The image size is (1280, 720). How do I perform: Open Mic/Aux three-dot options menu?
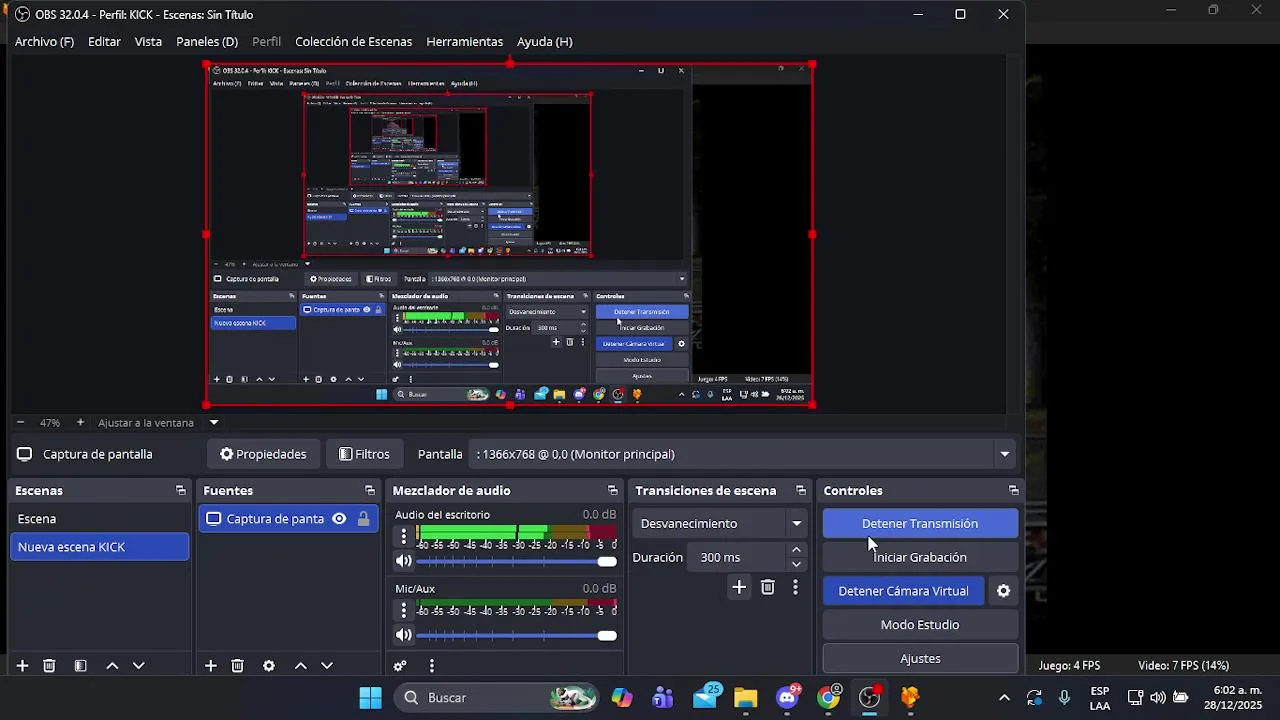(x=404, y=610)
